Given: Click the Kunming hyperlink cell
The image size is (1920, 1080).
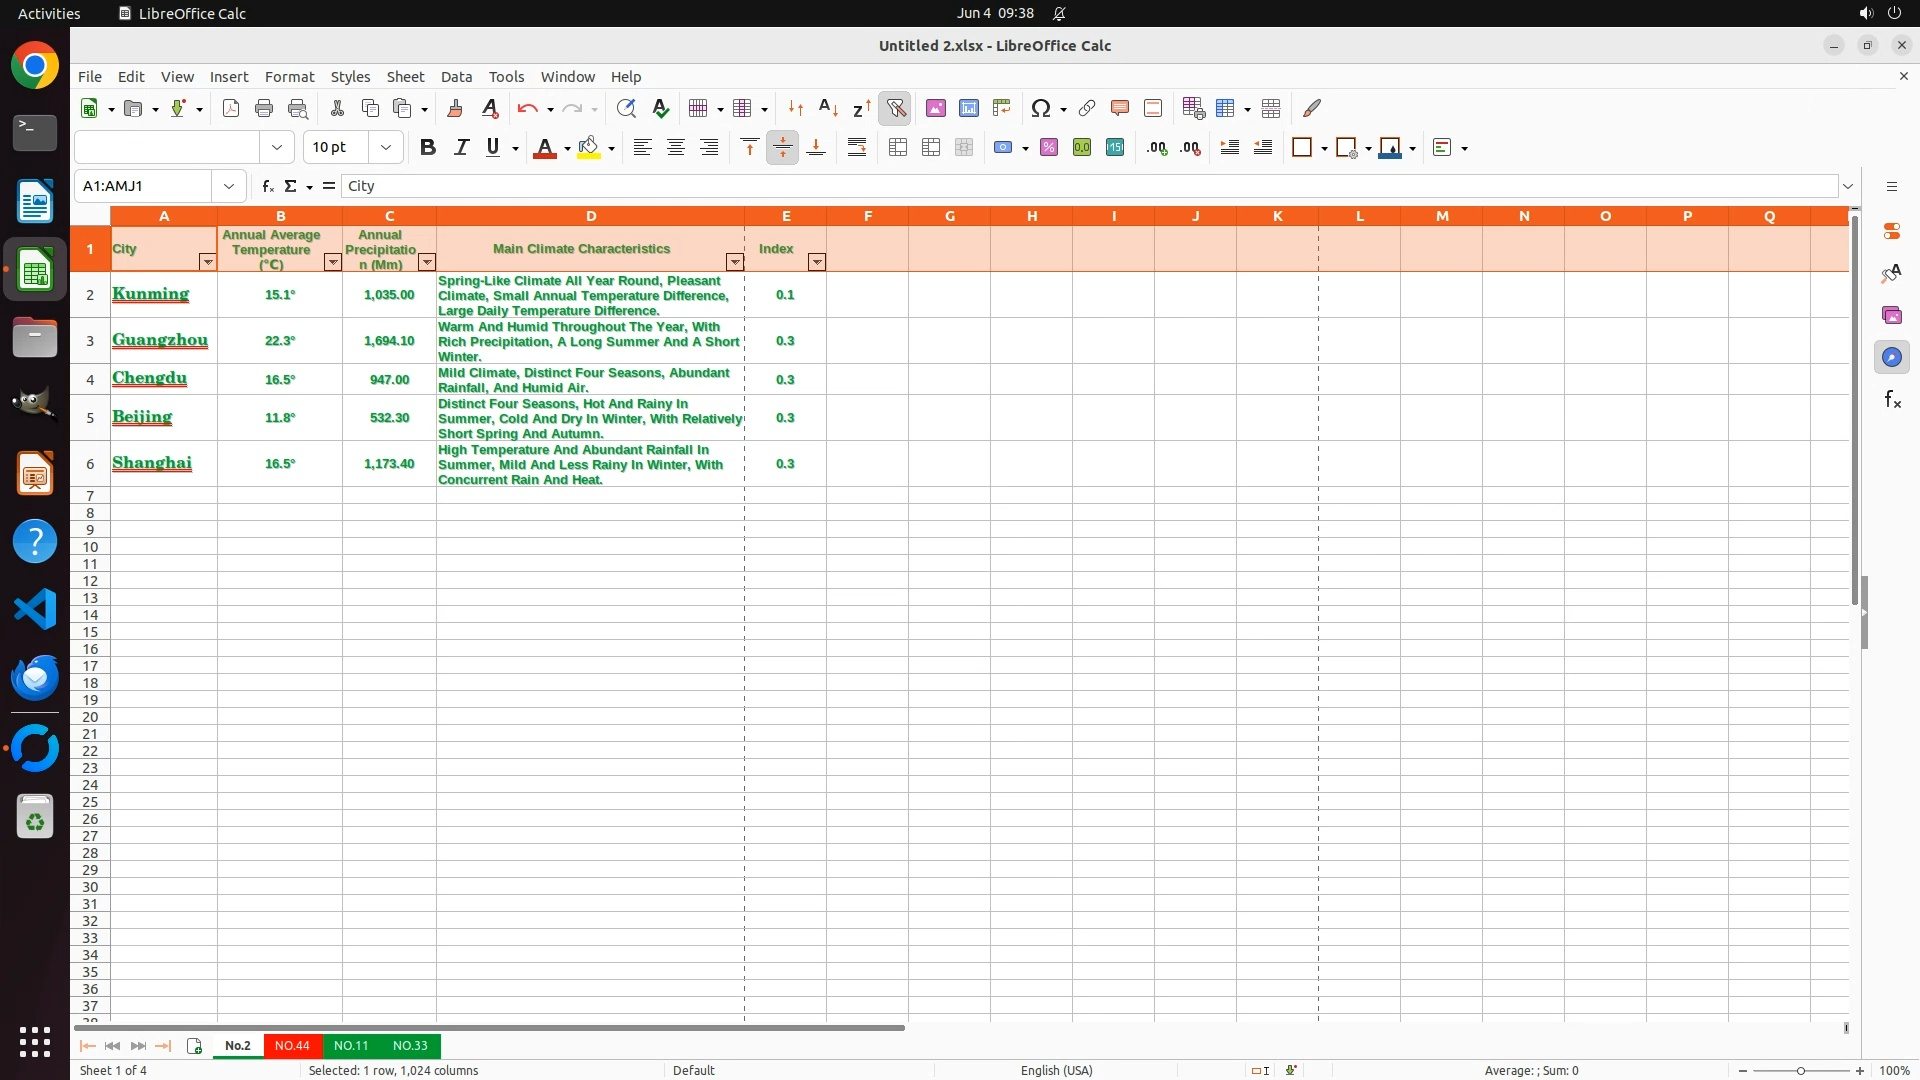Looking at the screenshot, I should pyautogui.click(x=151, y=294).
